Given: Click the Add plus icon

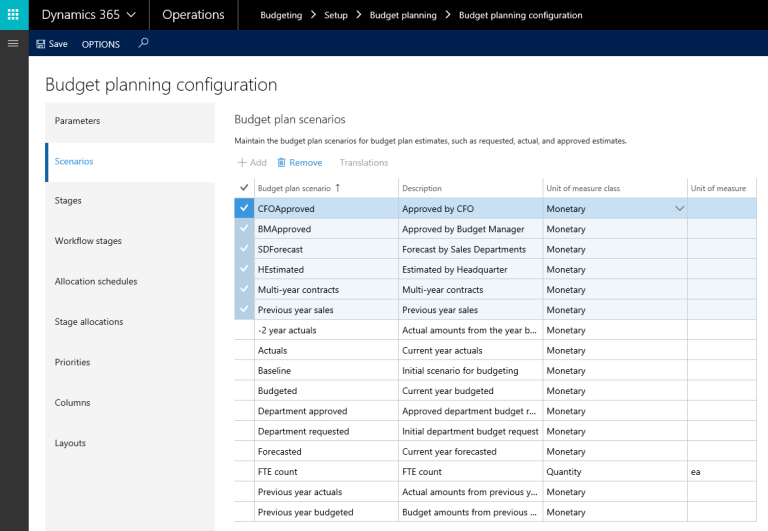Looking at the screenshot, I should coord(241,162).
